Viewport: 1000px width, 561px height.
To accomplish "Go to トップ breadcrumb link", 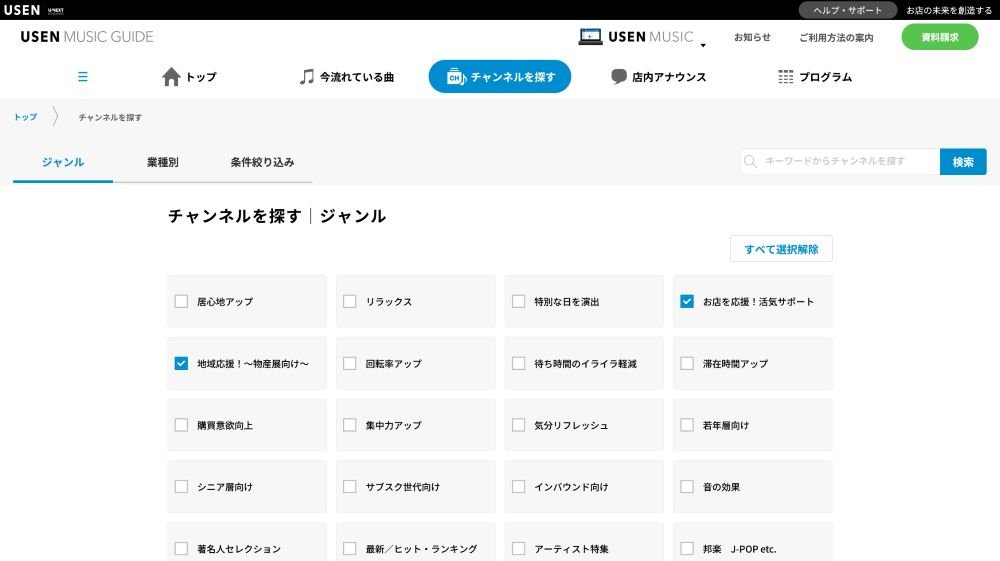I will (x=25, y=118).
